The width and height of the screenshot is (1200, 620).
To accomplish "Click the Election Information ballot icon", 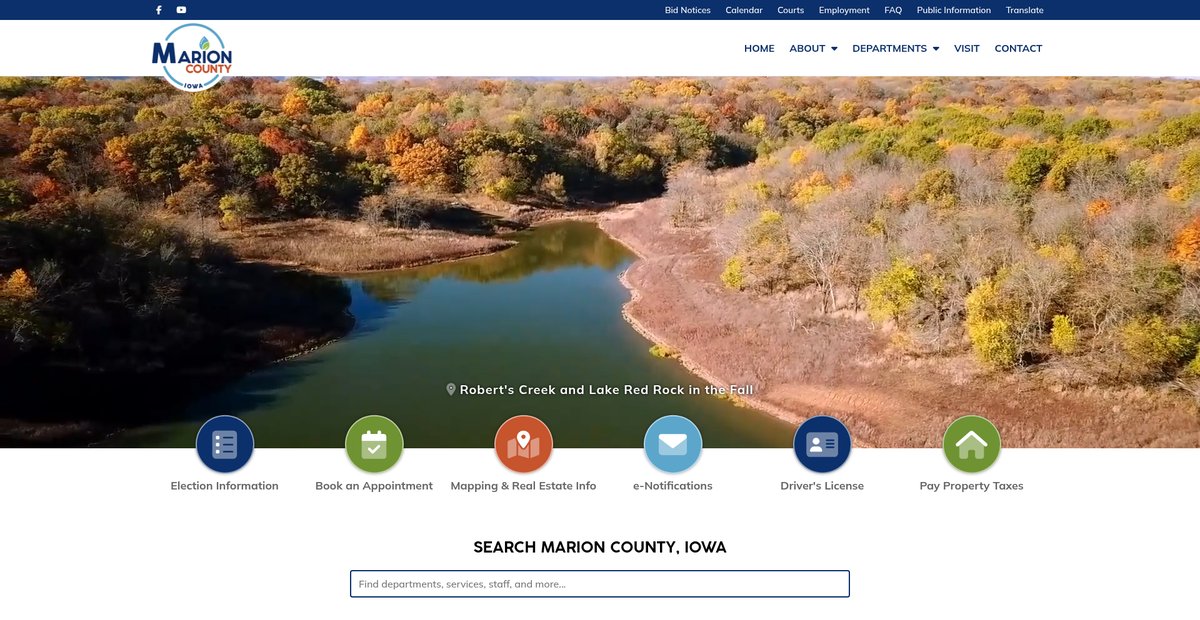I will (x=225, y=444).
